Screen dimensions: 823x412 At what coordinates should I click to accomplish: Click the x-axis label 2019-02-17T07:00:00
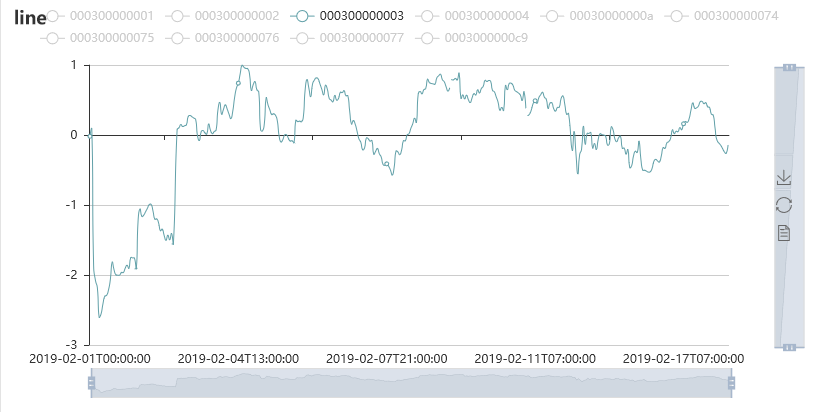coord(683,359)
